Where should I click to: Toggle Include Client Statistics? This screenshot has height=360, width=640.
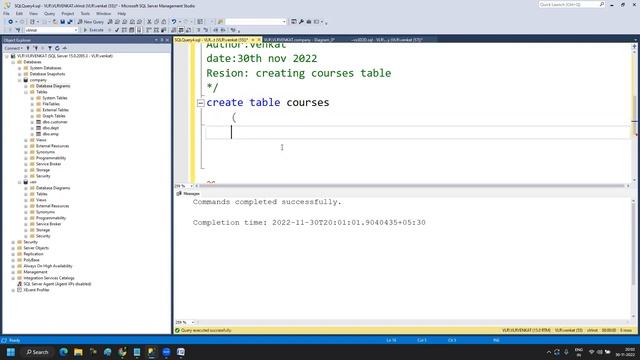[x=163, y=30]
